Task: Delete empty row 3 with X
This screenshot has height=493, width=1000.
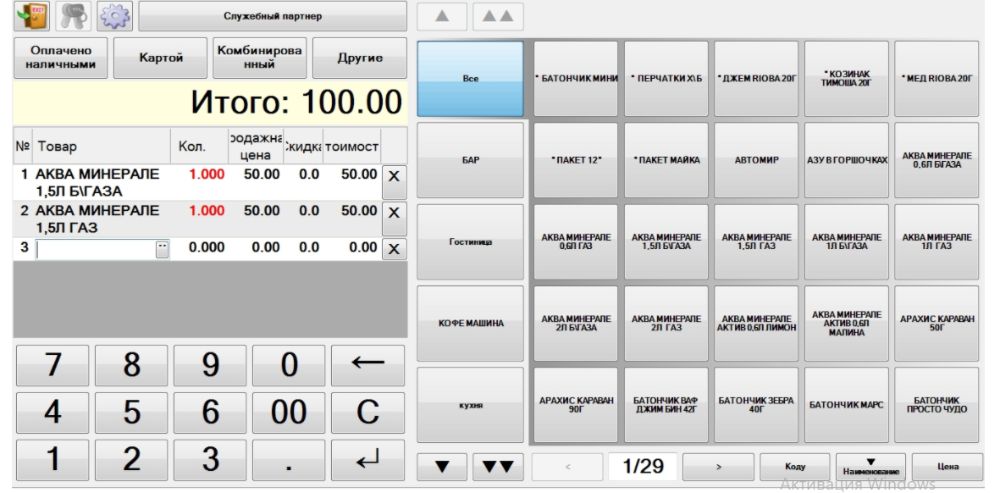Action: tap(393, 249)
